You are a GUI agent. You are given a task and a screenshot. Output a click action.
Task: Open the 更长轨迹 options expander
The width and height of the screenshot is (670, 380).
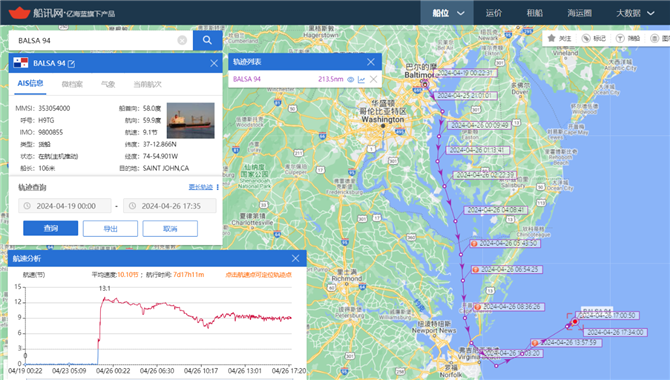point(217,187)
